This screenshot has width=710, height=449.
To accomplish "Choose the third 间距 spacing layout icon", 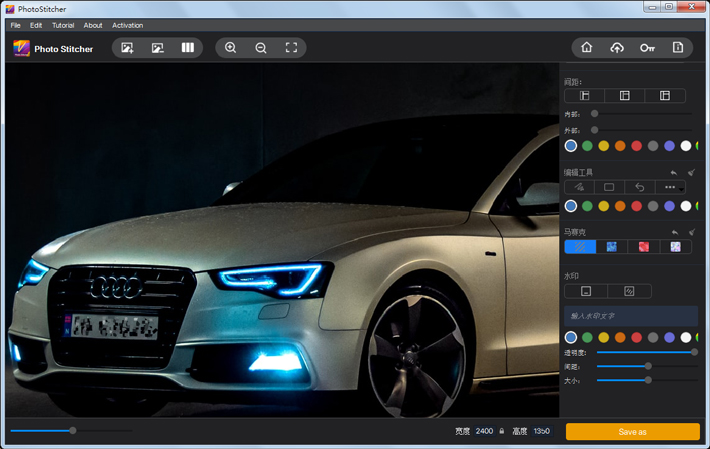I will (665, 96).
